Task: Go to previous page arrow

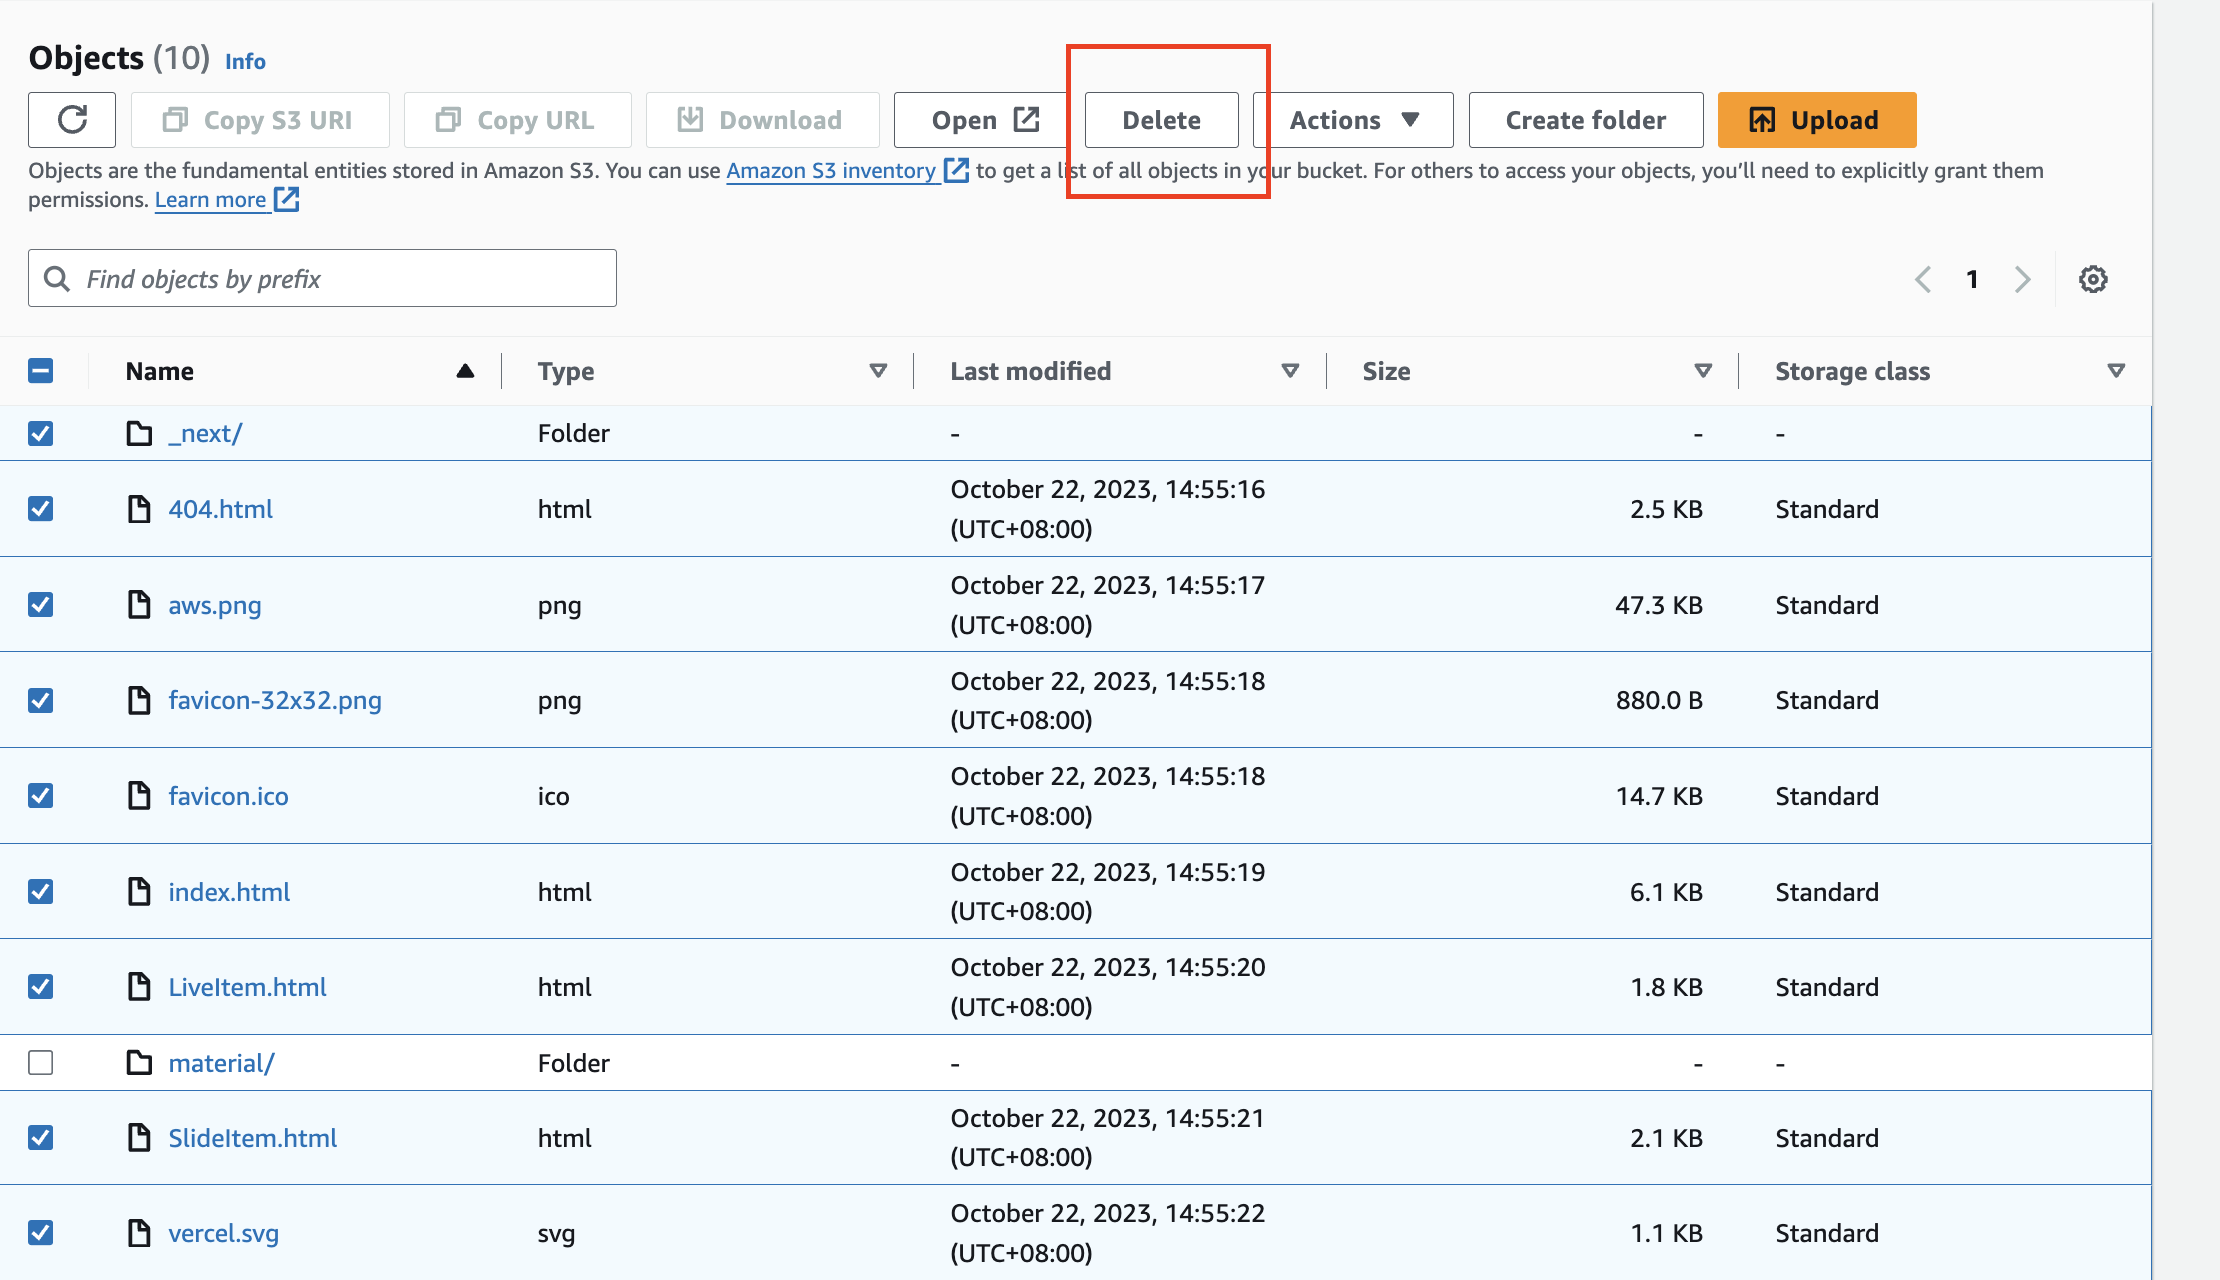Action: (1922, 279)
